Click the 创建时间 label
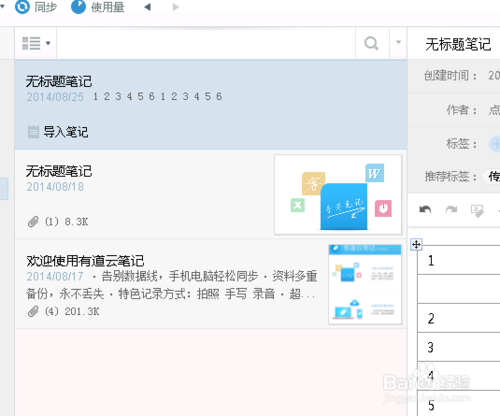 coord(450,76)
